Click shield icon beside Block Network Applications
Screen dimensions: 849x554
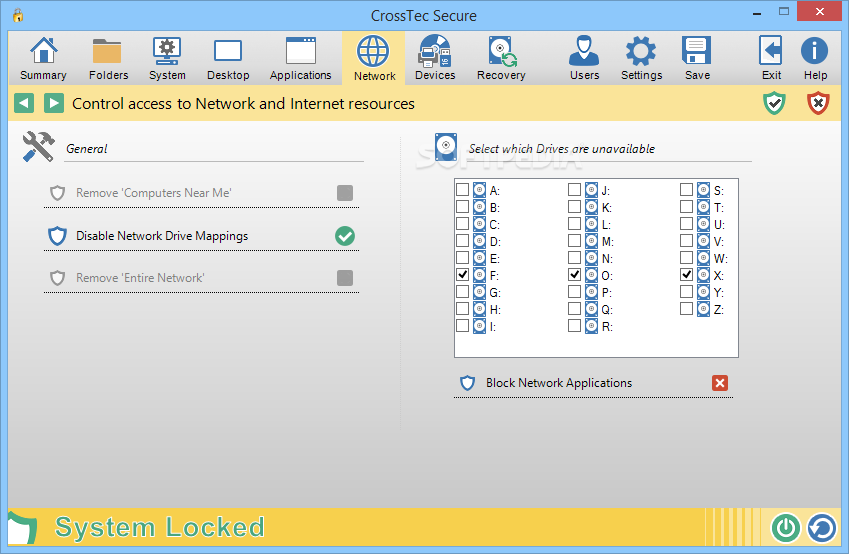[x=467, y=383]
